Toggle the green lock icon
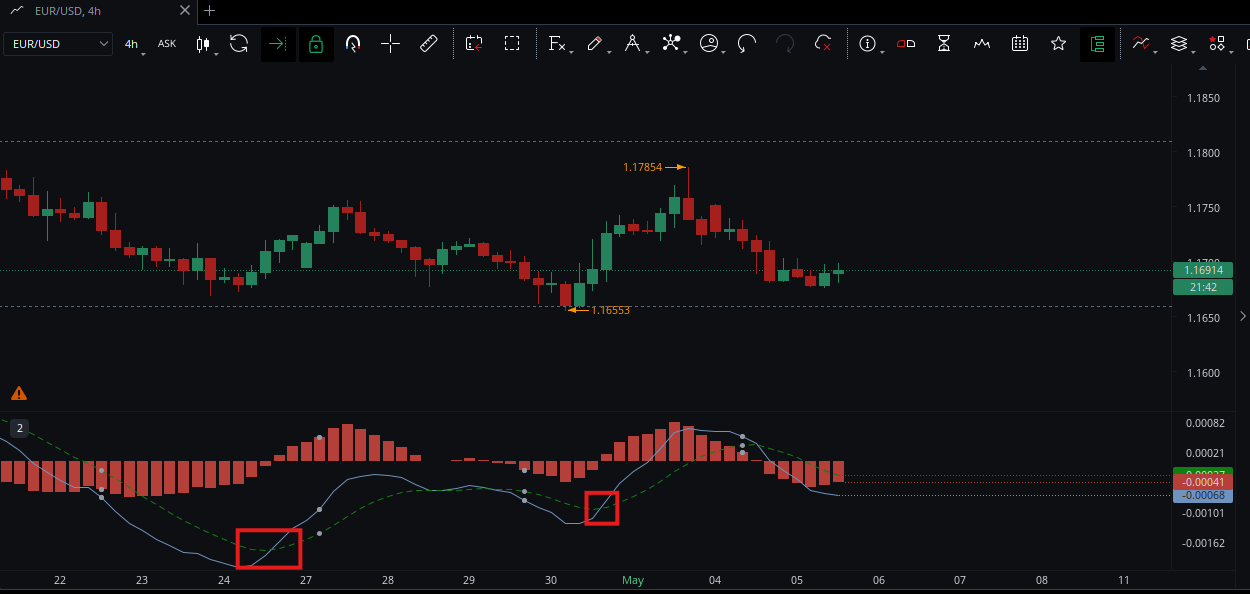The image size is (1250, 594). 316,44
